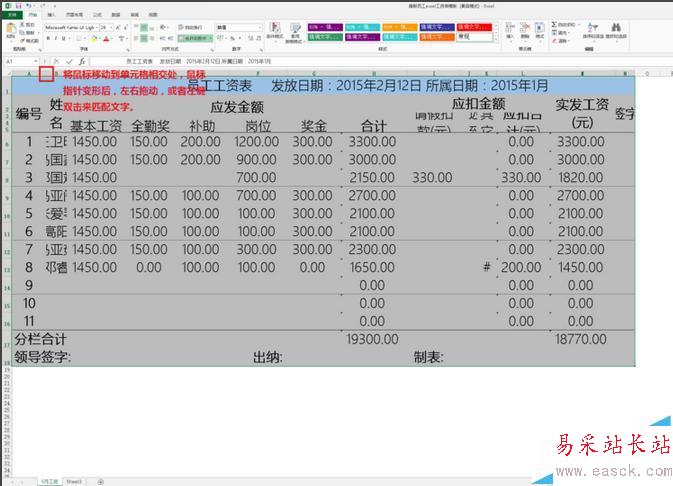
Task: Toggle right horizontal alignment
Action: pyautogui.click(x=152, y=38)
